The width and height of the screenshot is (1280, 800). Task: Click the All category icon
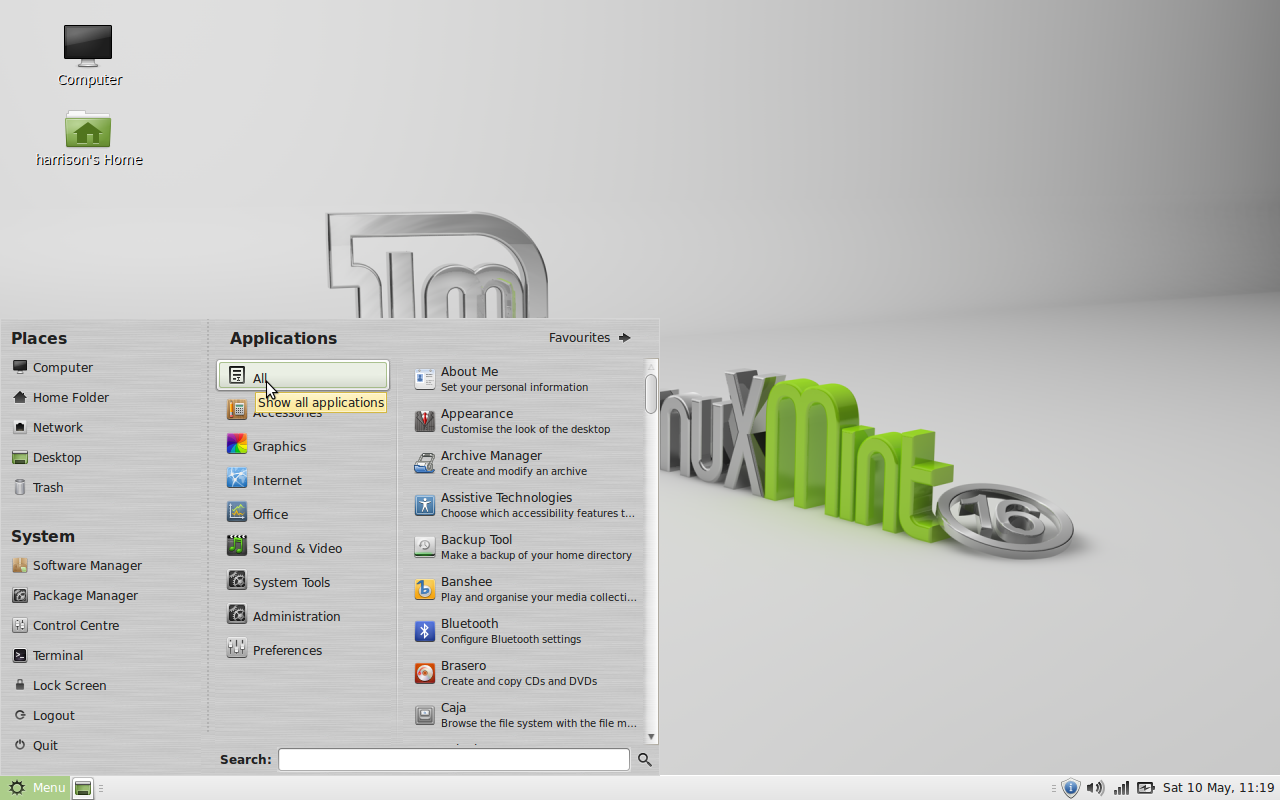[x=237, y=376]
